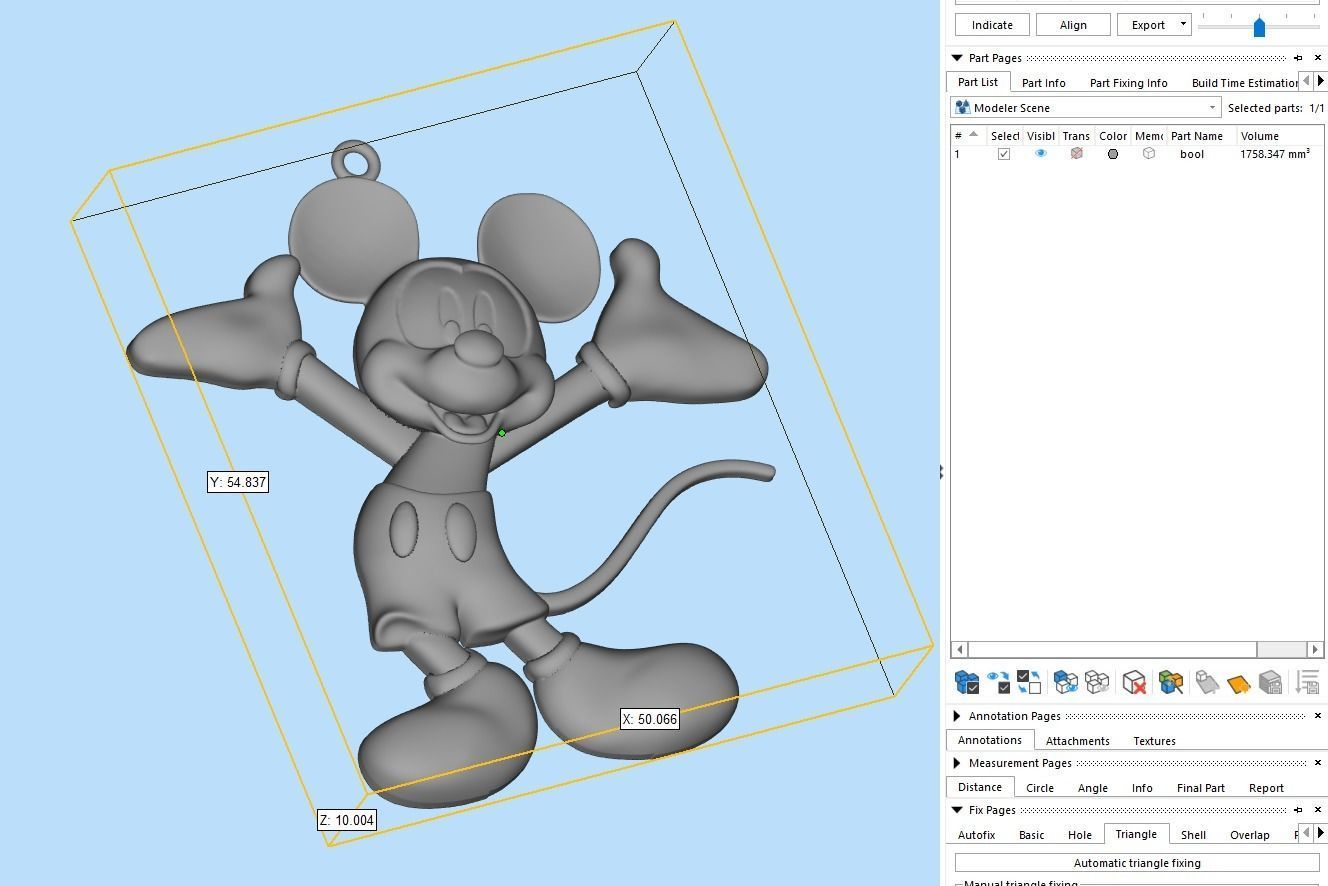Select the Part List tab
Image resolution: width=1328 pixels, height=886 pixels.
[x=977, y=82]
